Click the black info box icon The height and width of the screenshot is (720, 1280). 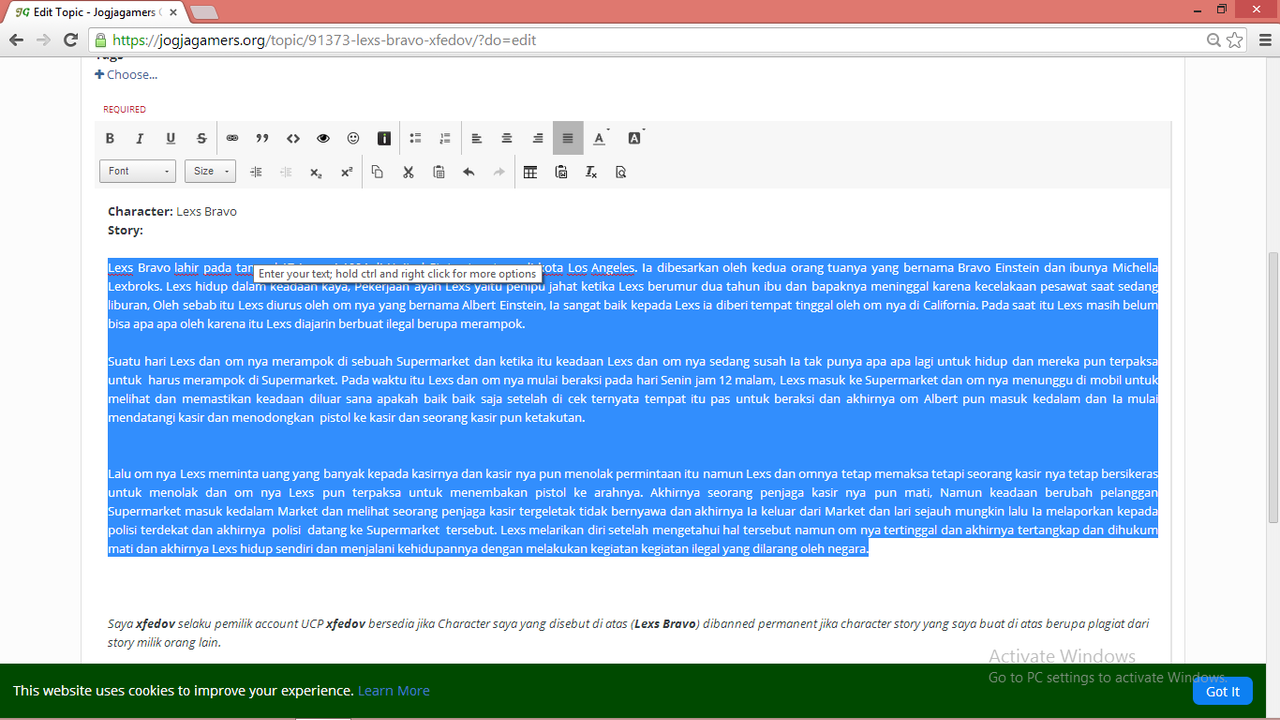point(384,138)
